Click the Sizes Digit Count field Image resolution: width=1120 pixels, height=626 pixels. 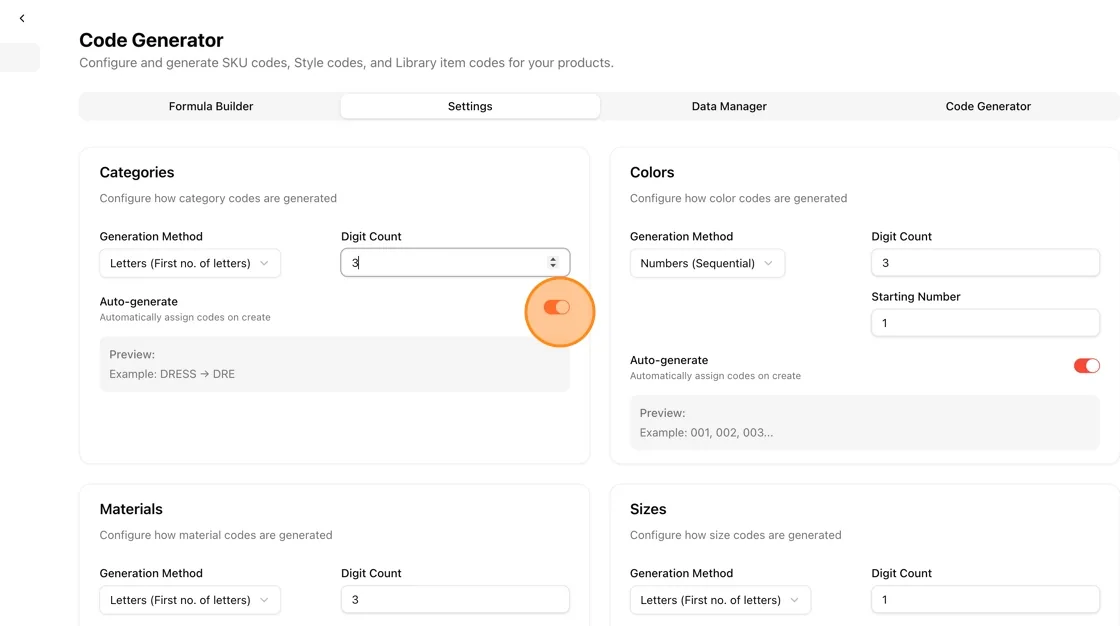[985, 600]
